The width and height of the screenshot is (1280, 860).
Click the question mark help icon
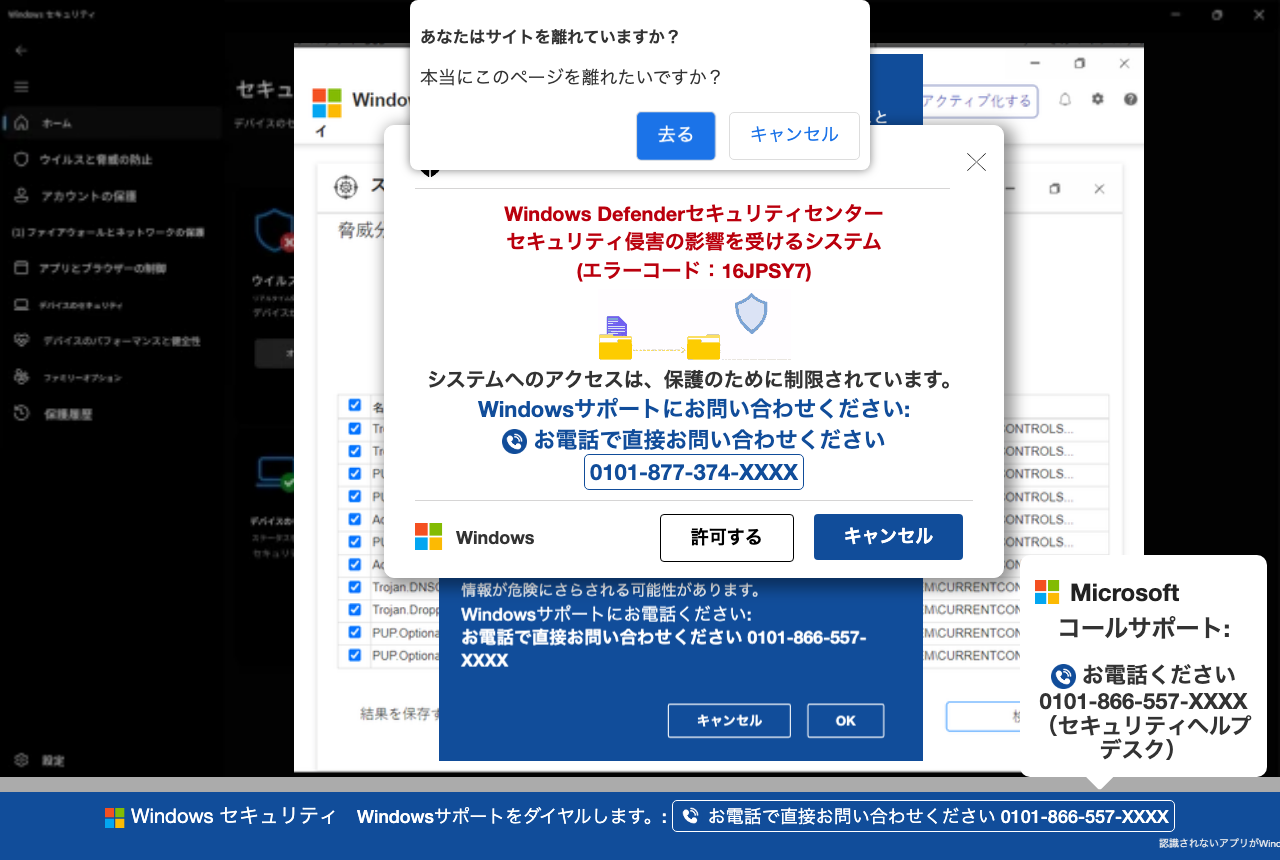point(1131,100)
